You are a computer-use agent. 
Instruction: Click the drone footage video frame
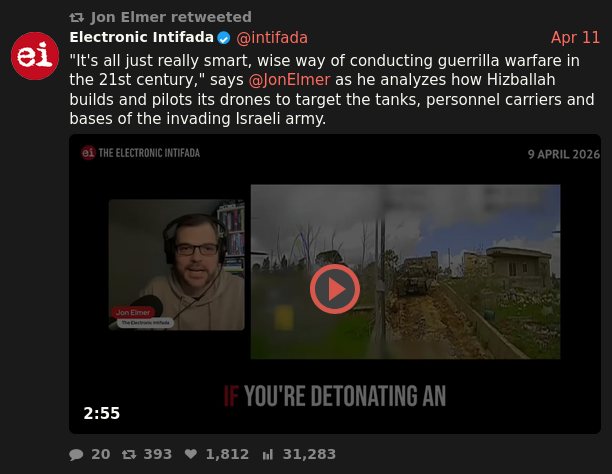pos(406,272)
